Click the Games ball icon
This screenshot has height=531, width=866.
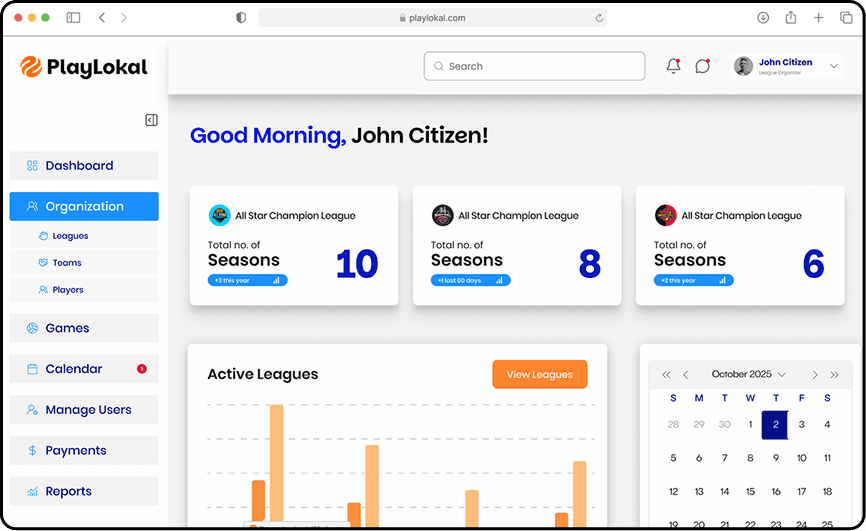(33, 328)
